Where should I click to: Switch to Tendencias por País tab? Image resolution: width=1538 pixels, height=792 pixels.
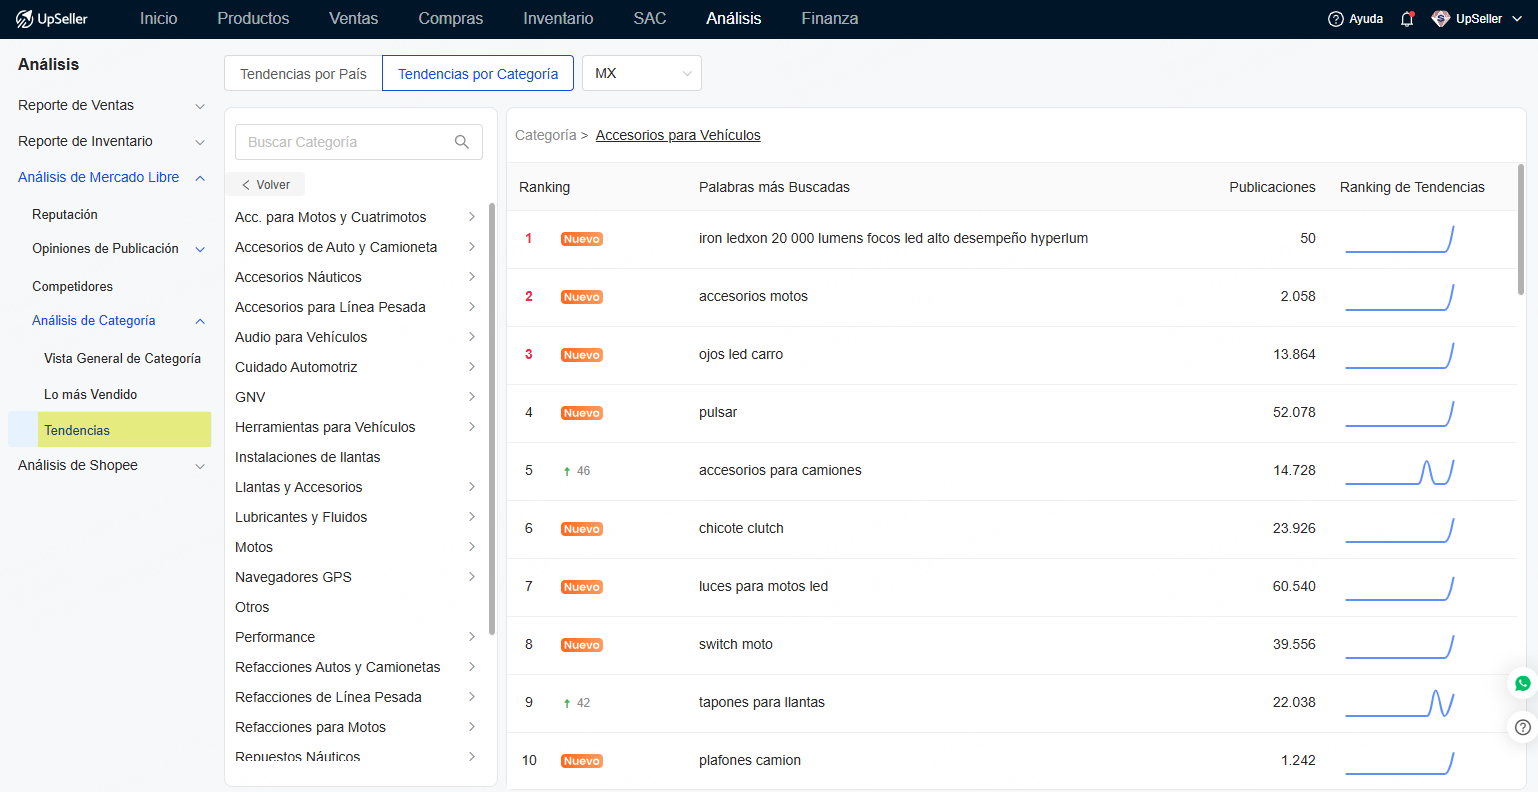click(303, 73)
